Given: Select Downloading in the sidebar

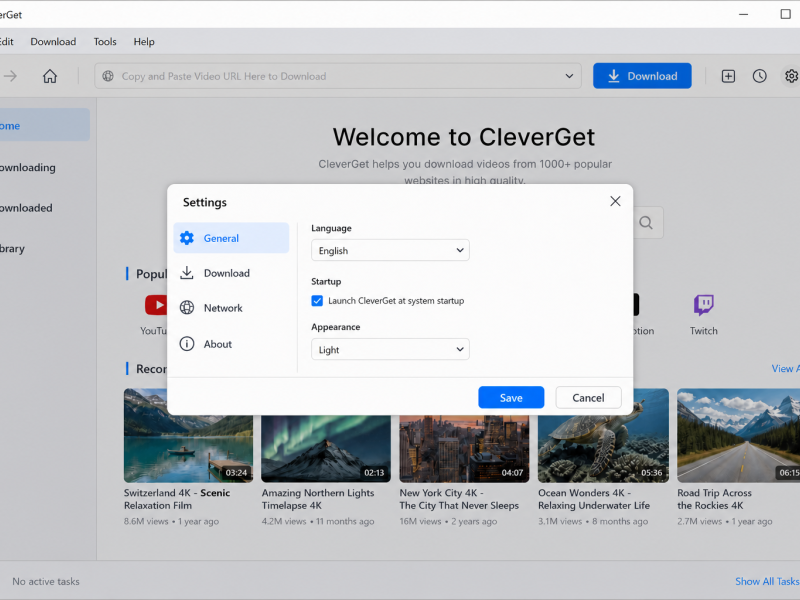Looking at the screenshot, I should [28, 167].
